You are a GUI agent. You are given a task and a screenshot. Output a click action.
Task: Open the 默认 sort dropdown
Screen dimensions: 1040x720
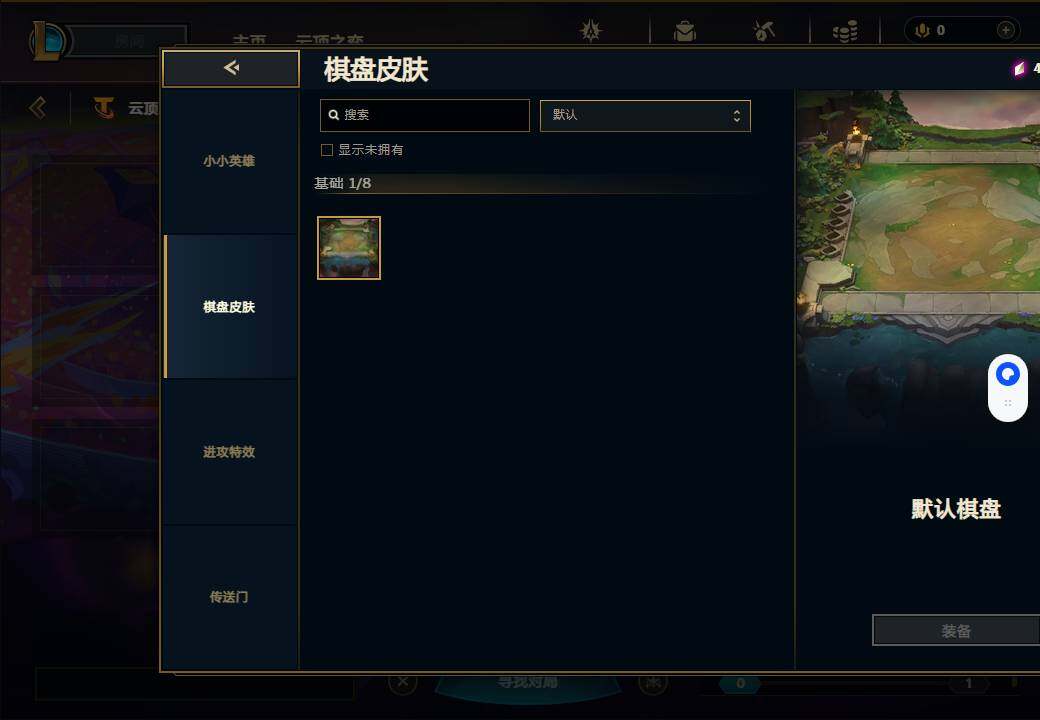(x=645, y=116)
